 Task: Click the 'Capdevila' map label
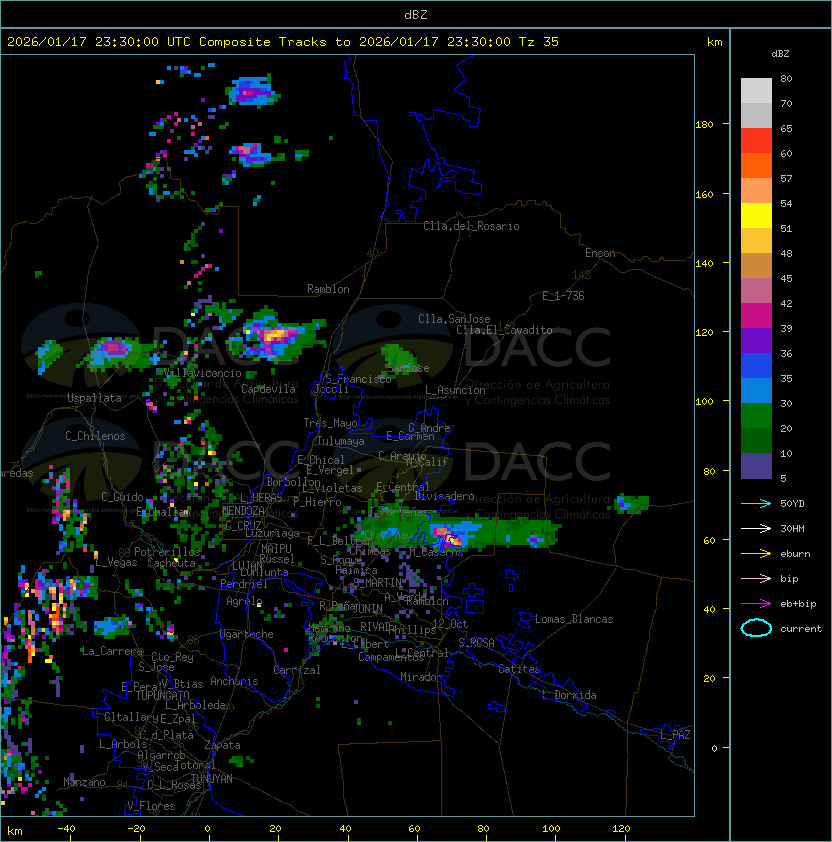tap(268, 389)
